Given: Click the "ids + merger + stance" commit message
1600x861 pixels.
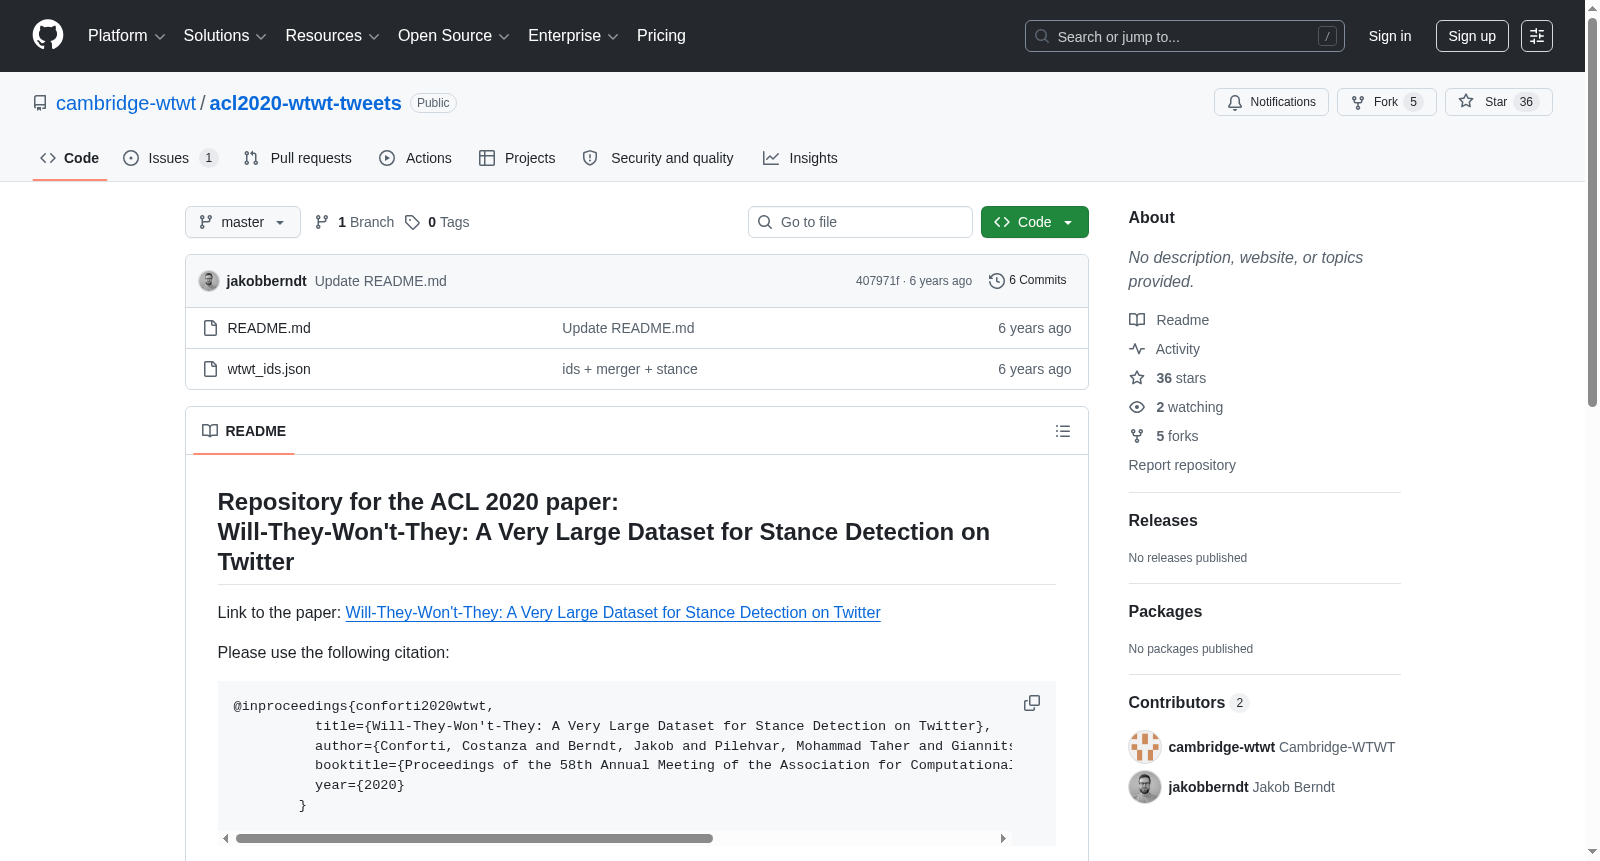Looking at the screenshot, I should [x=630, y=369].
